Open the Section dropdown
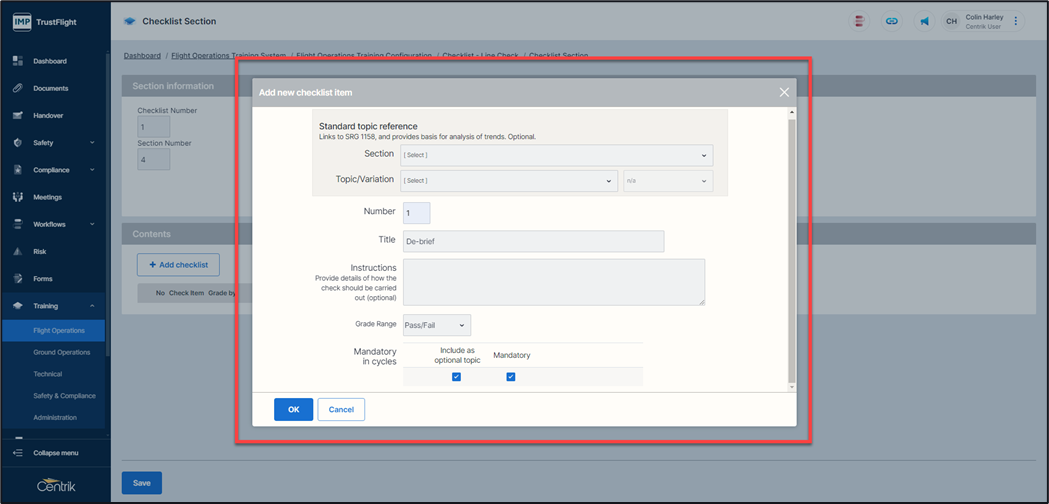 [x=556, y=155]
